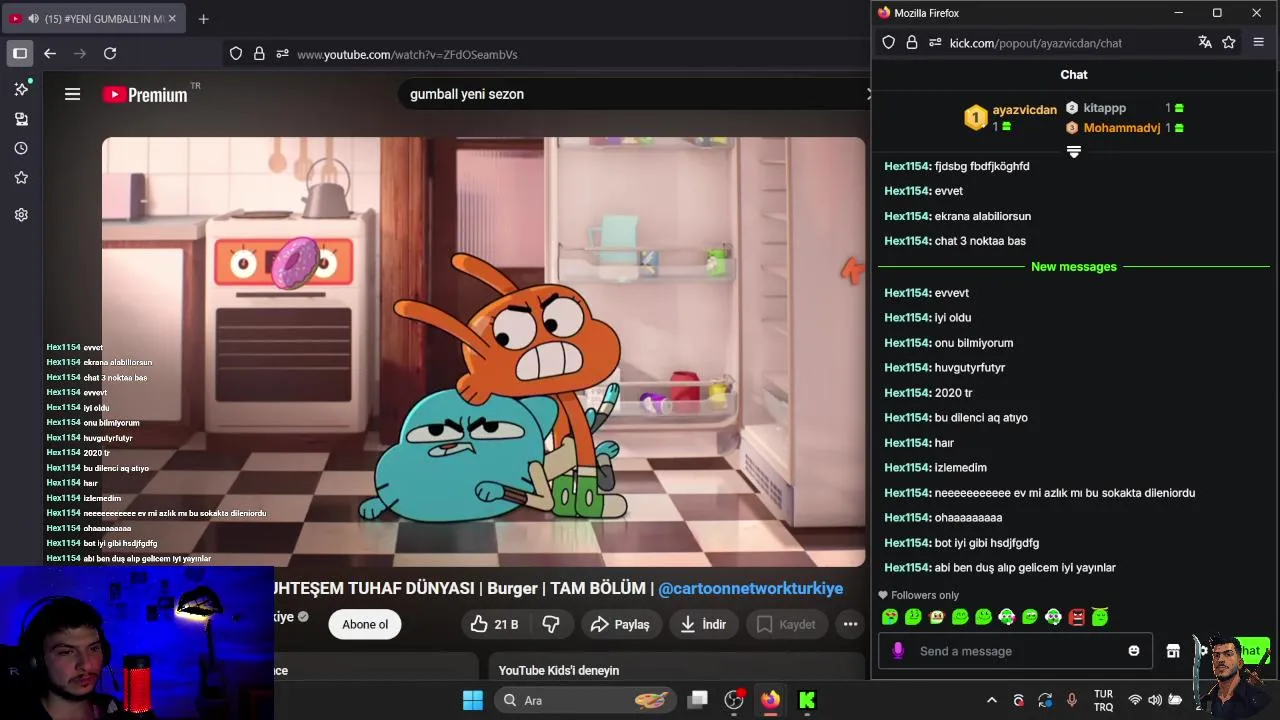This screenshot has width=1280, height=720.
Task: Open the Kick app on the taskbar
Action: [x=807, y=700]
